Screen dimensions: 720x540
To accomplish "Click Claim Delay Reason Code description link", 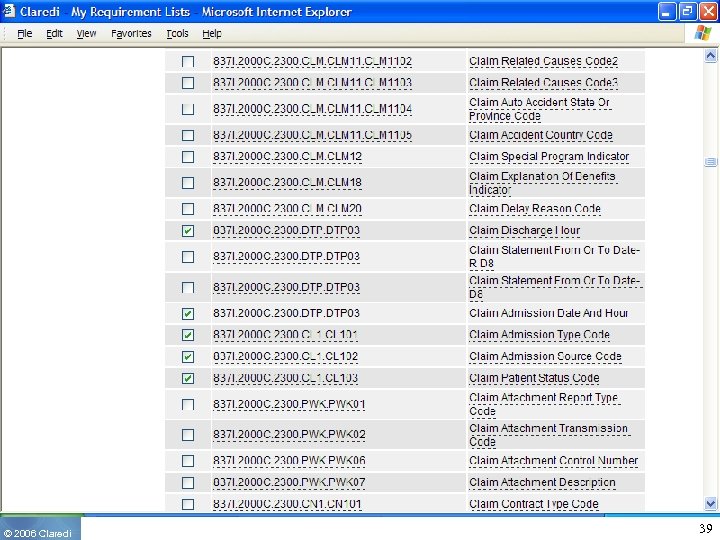I will [535, 209].
